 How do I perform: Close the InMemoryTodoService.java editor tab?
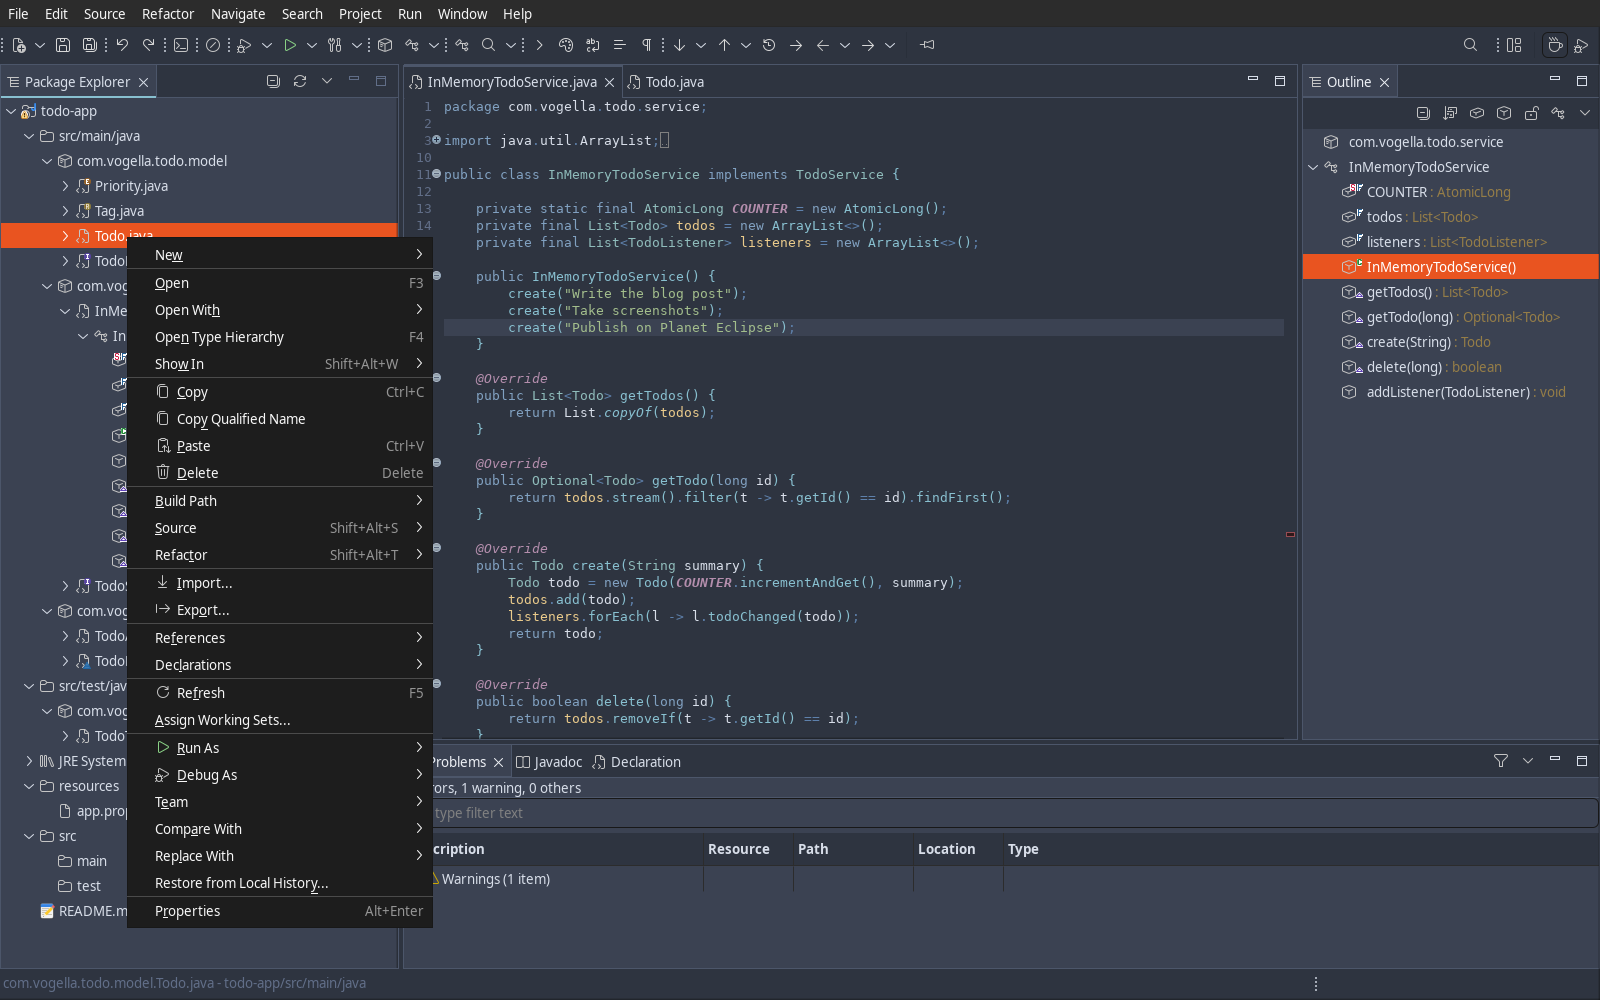tap(609, 83)
